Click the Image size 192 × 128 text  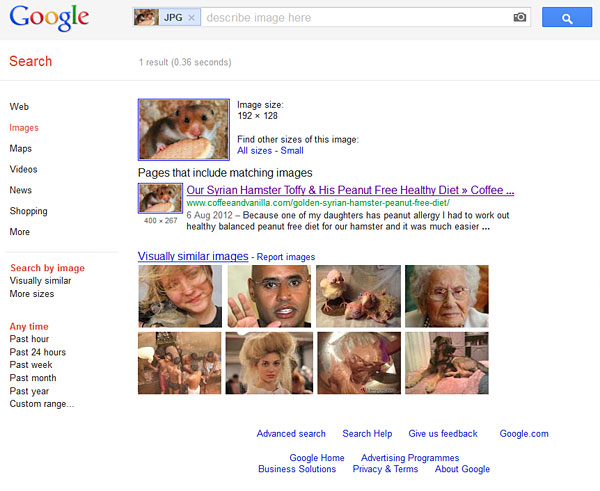260,110
